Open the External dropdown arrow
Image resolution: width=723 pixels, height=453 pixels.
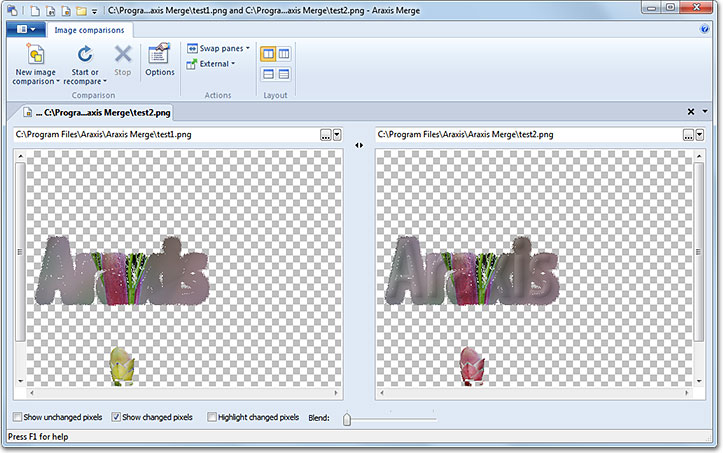click(233, 64)
